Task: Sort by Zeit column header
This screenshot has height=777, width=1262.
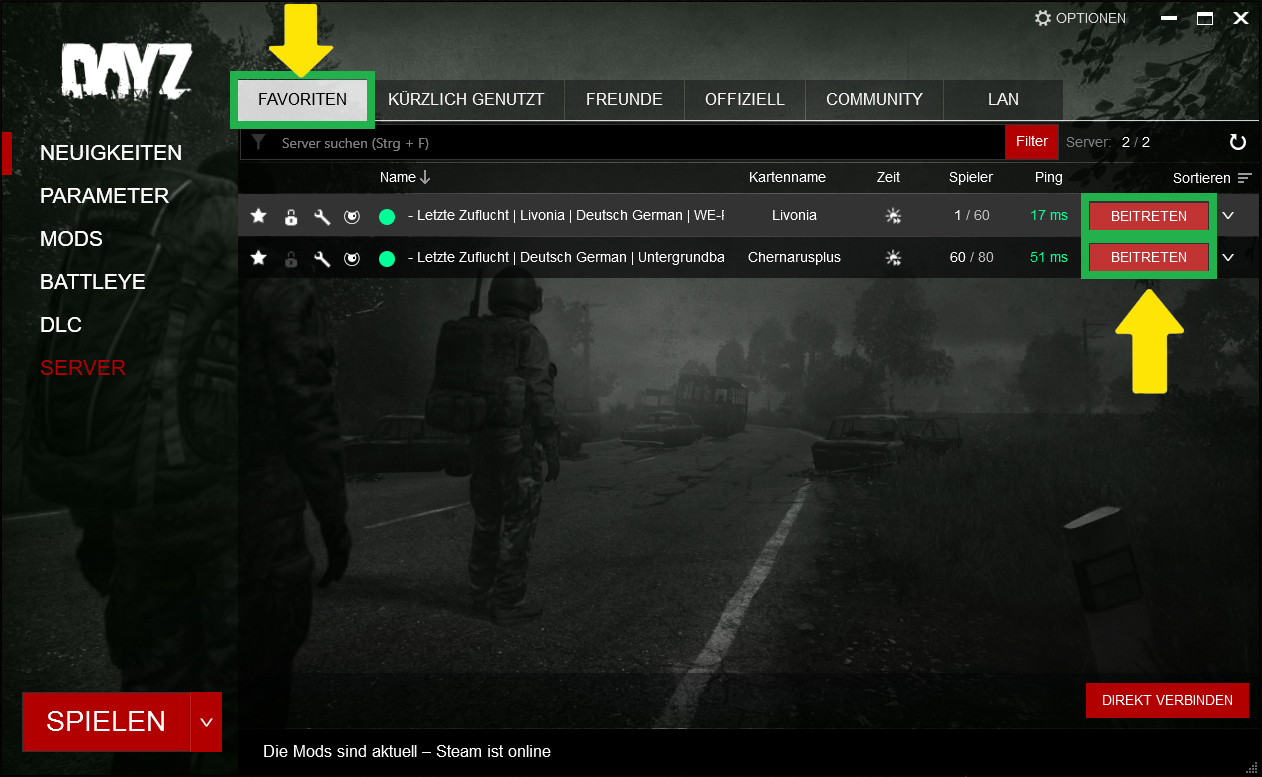Action: [888, 177]
